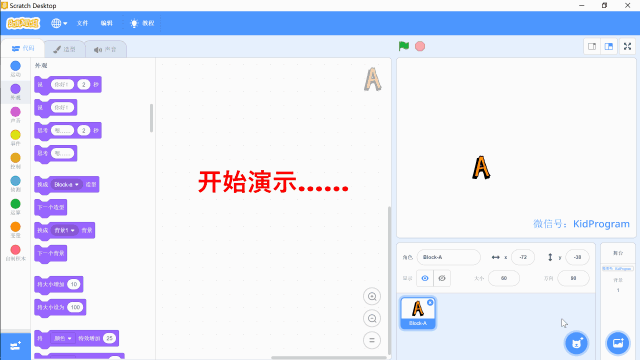640x360 pixels.
Task: Select the green Operators category circle
Action: pos(16,204)
